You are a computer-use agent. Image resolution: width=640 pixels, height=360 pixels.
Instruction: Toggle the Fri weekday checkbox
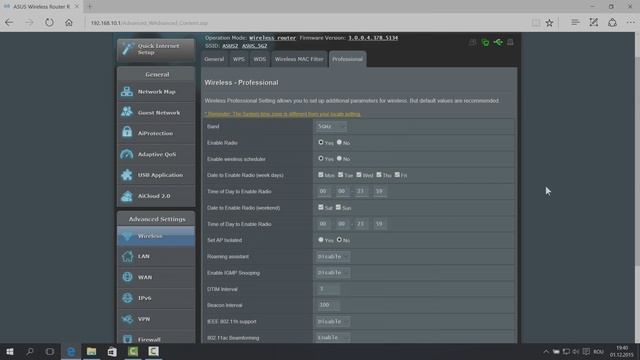pyautogui.click(x=397, y=175)
